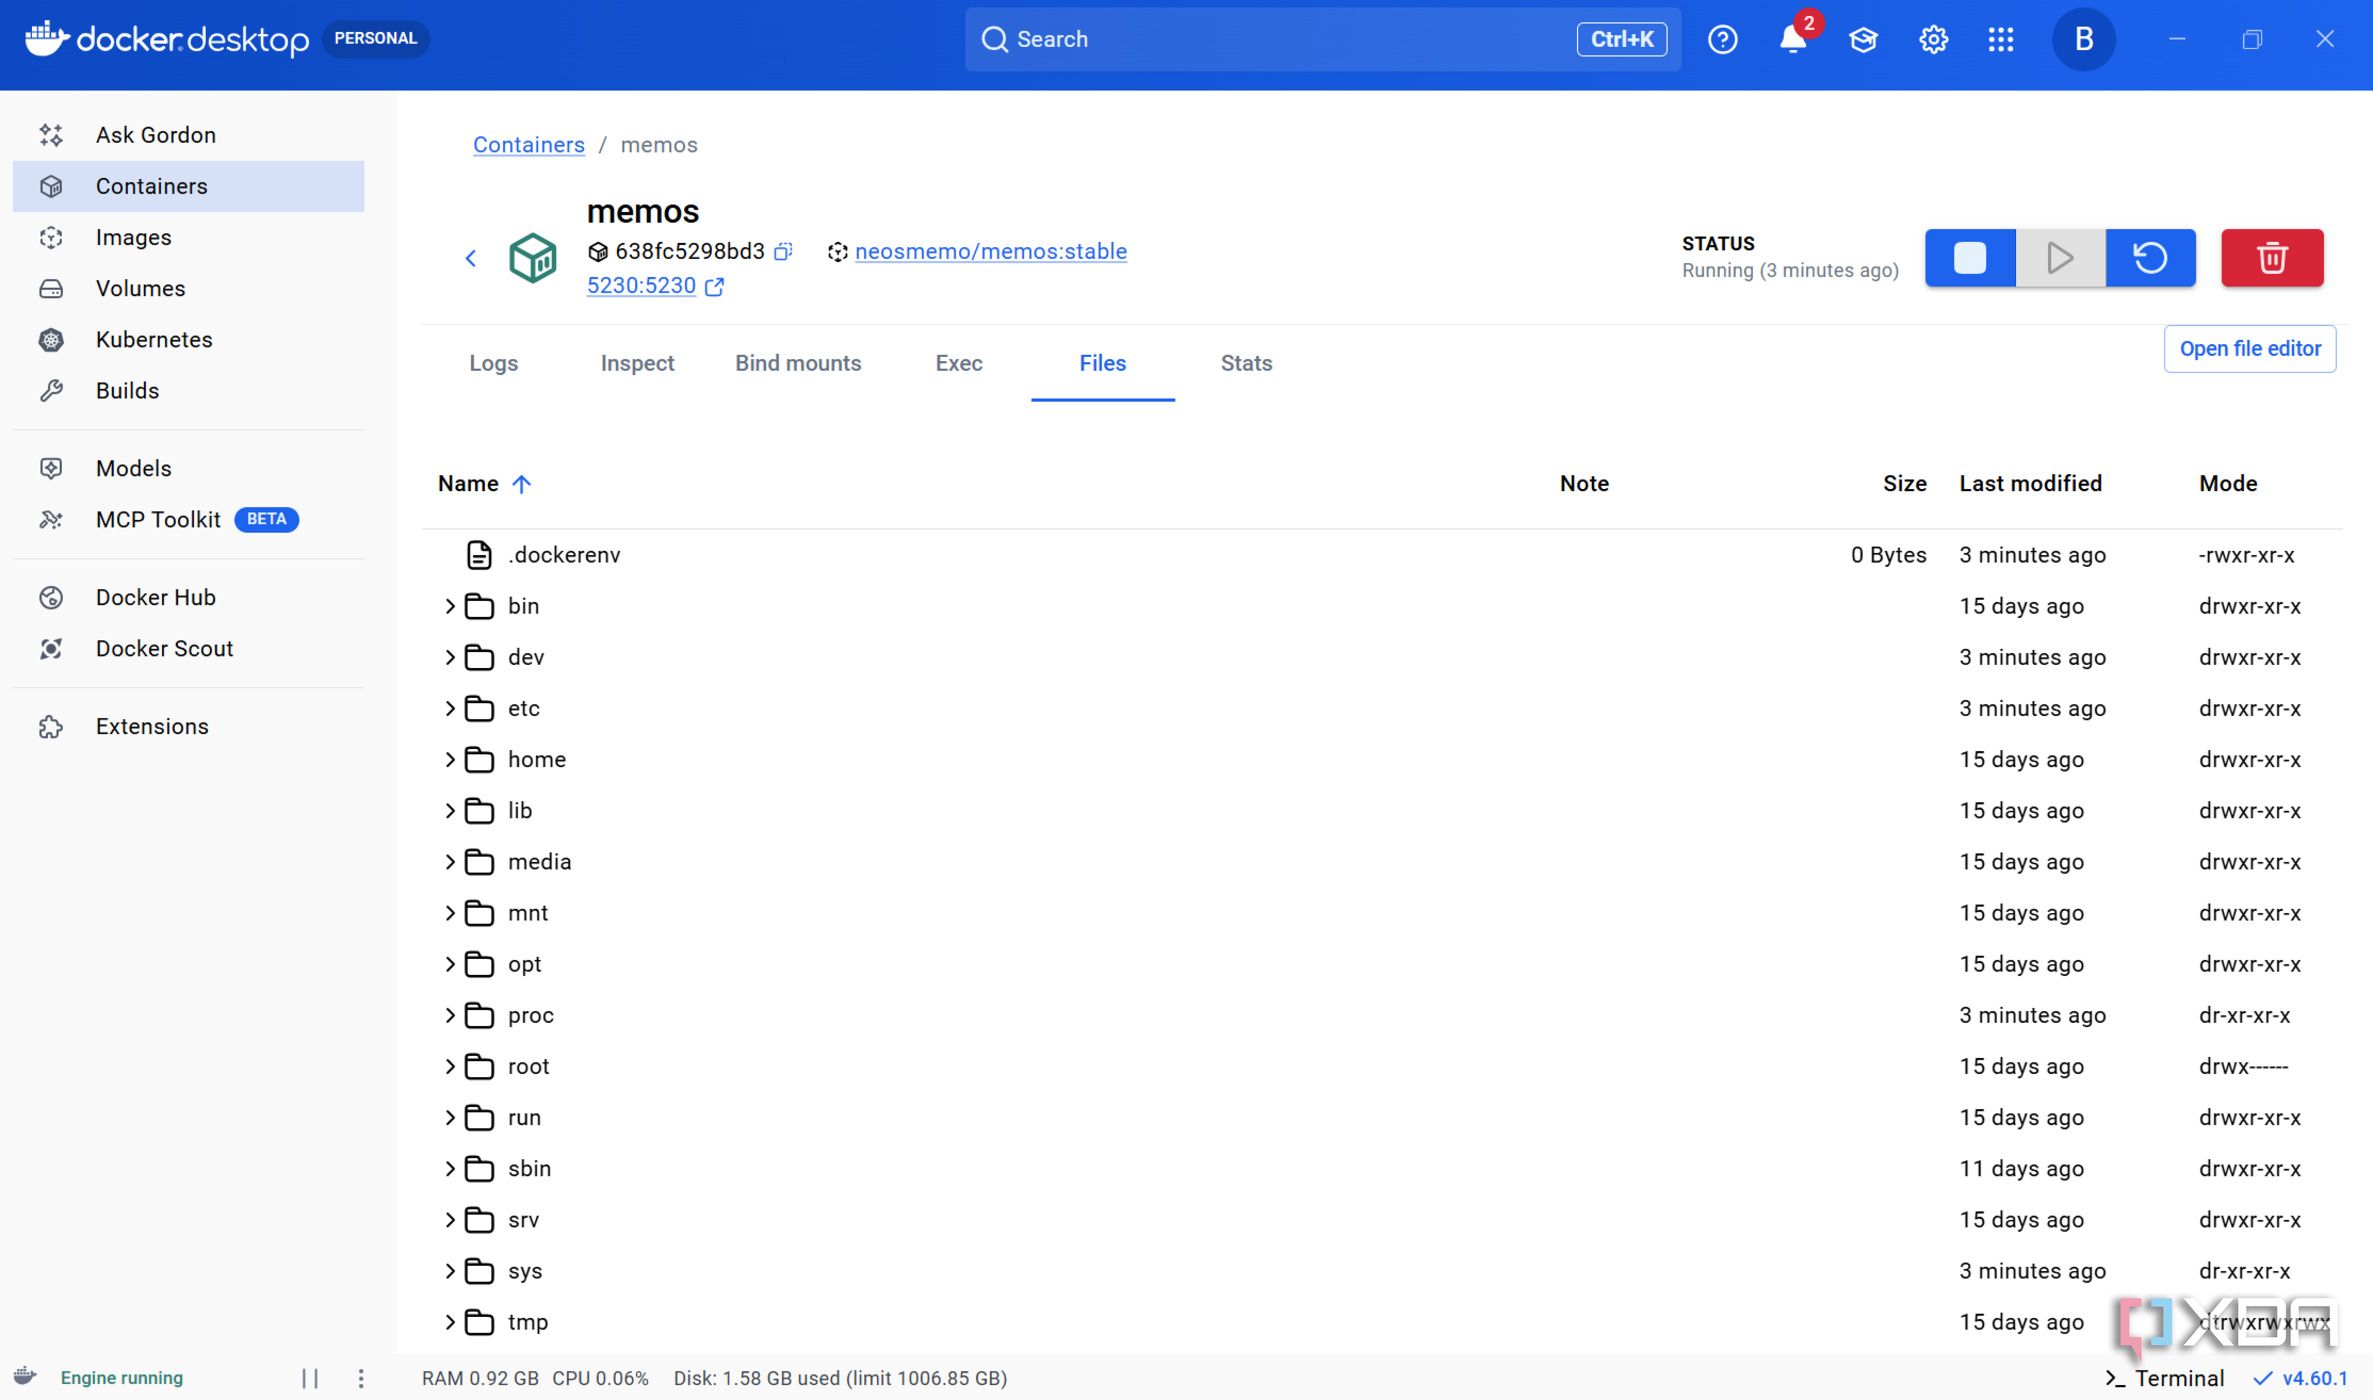Copy container ID 638fc5298bd3
The width and height of the screenshot is (2373, 1400).
(x=783, y=251)
